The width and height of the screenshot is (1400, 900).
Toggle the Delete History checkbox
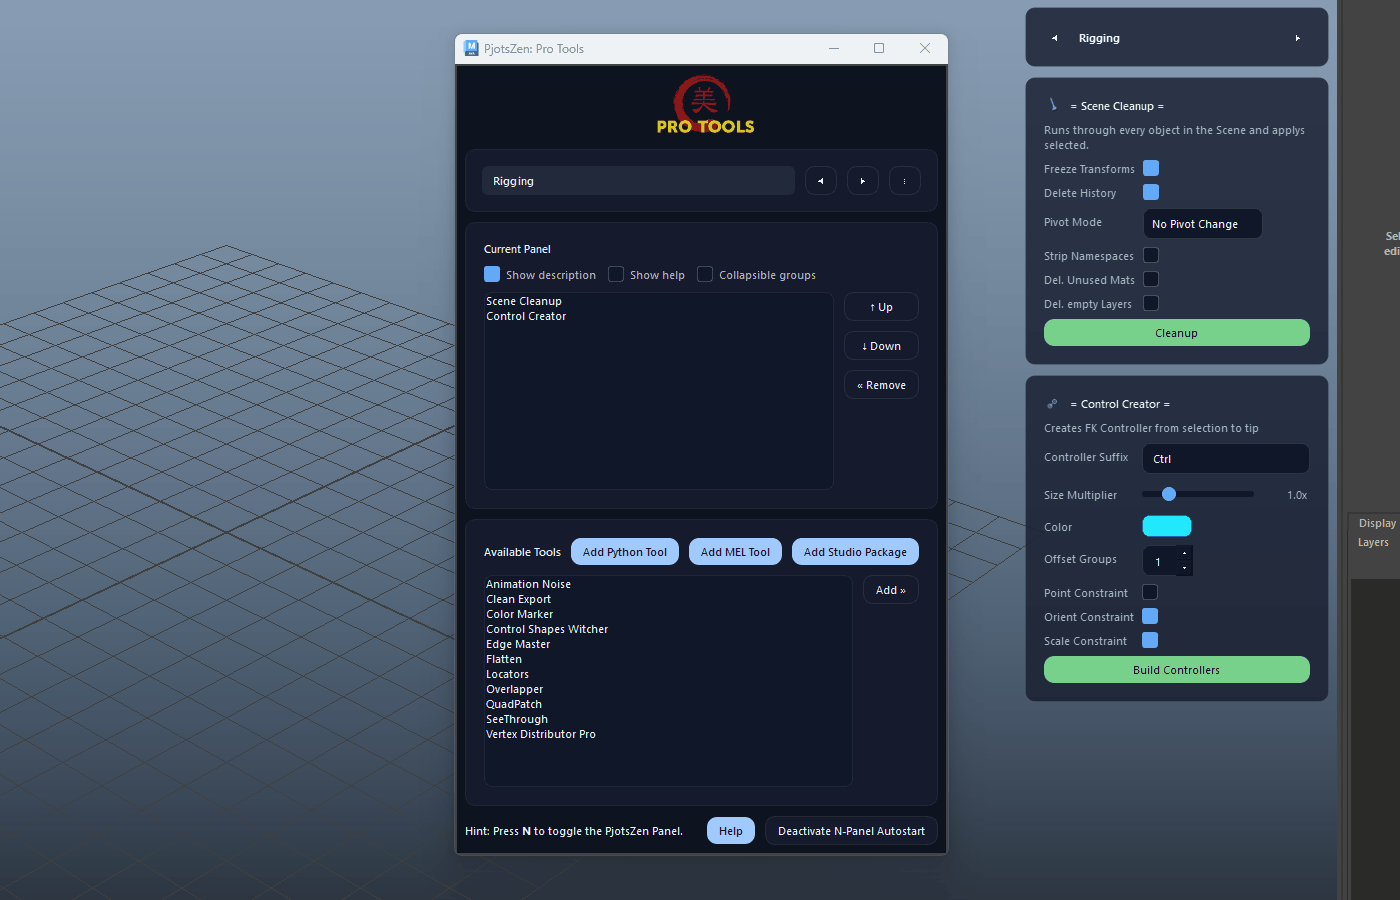click(x=1151, y=192)
